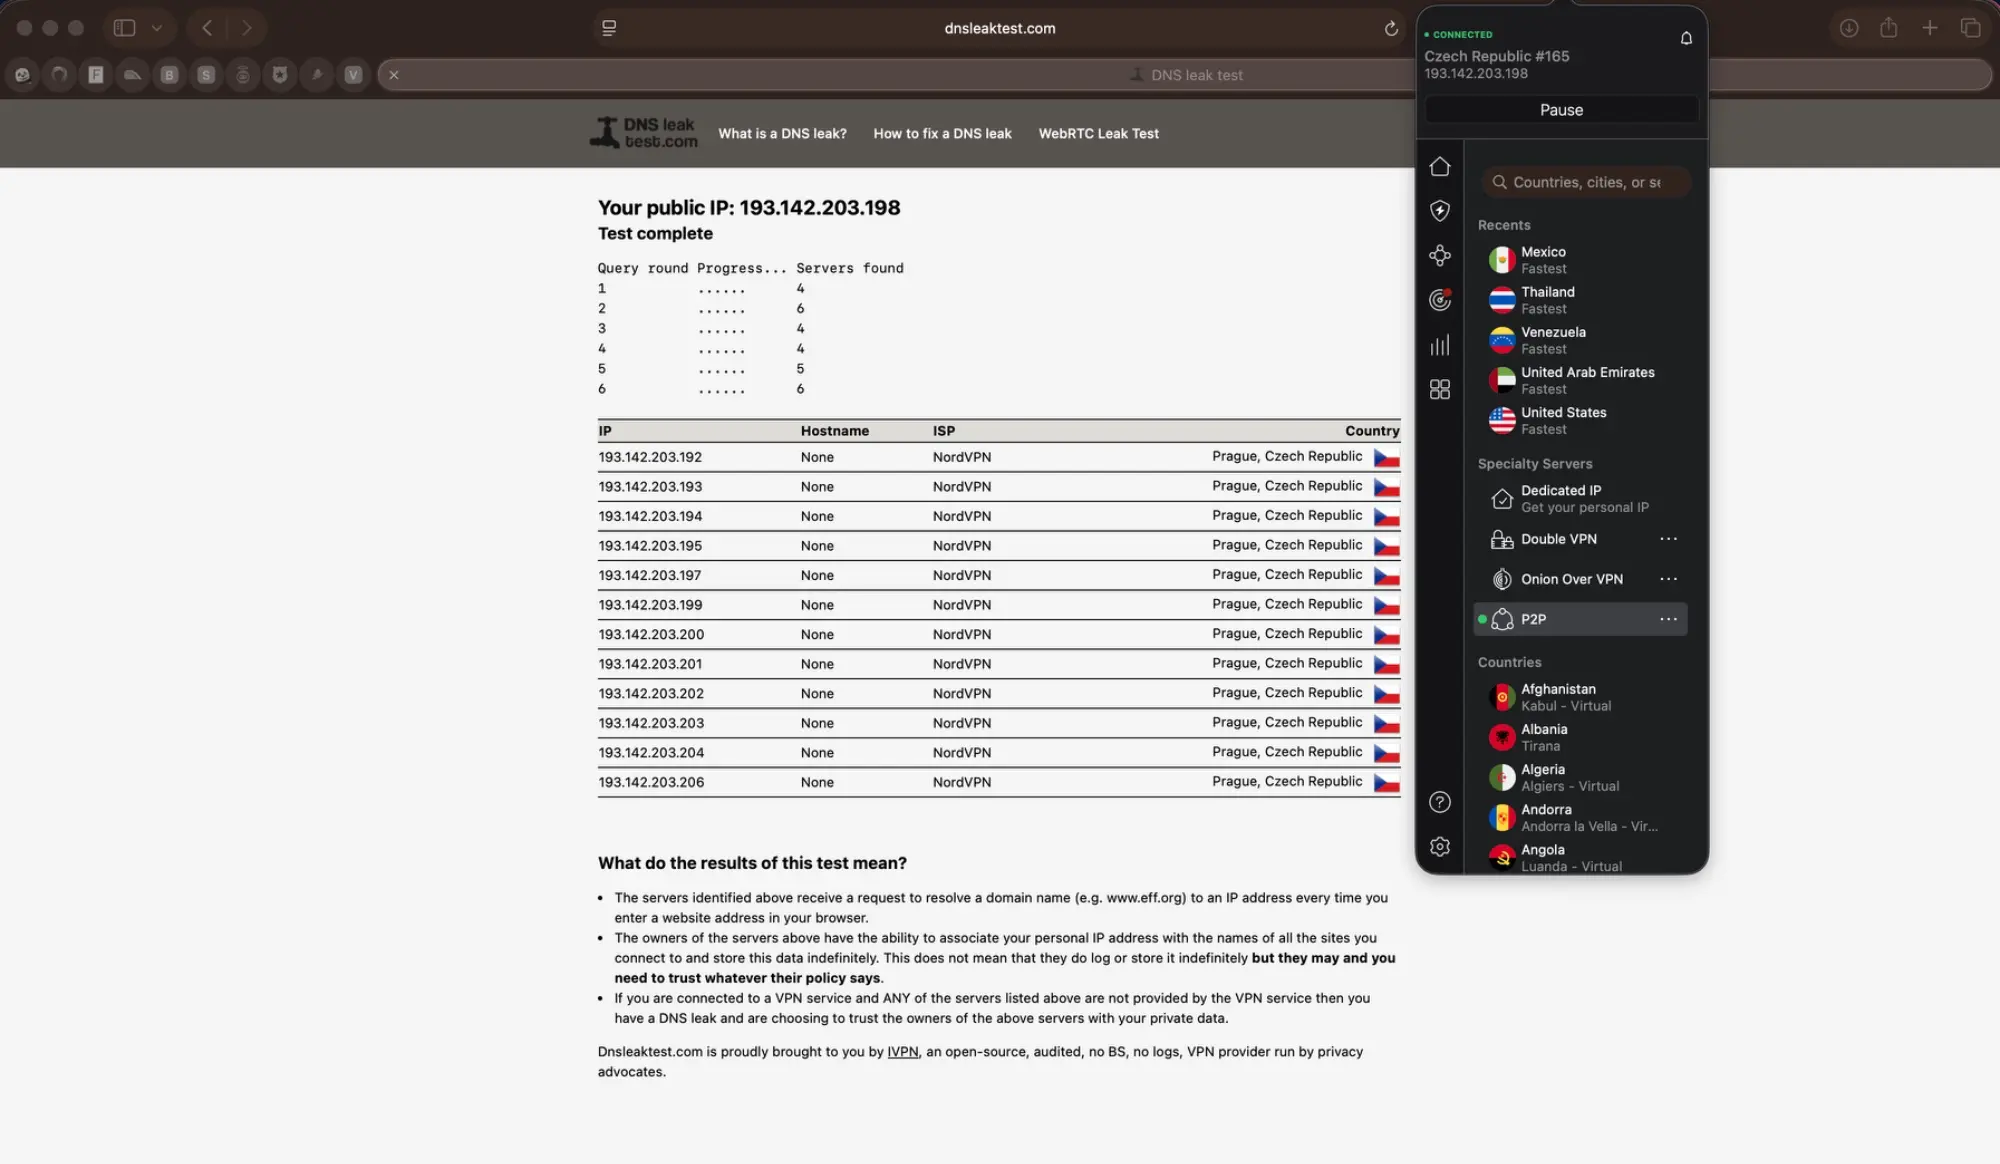Switch to the WebRTC Leak Test page
Viewport: 2000px width, 1164px height.
click(x=1098, y=133)
